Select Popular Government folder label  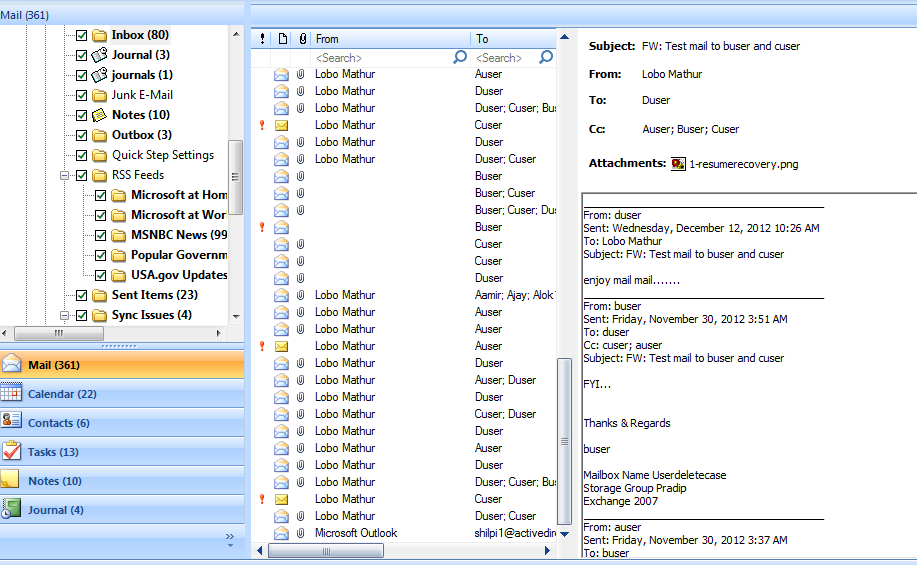point(178,255)
